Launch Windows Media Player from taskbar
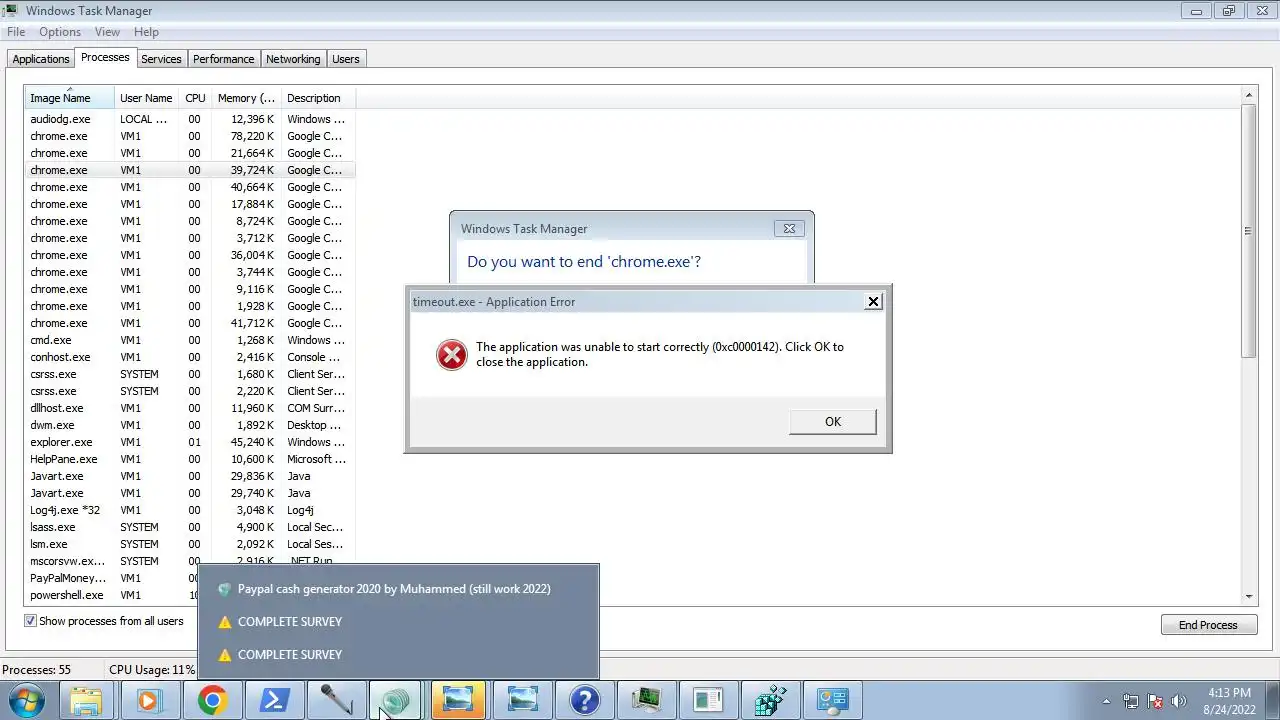 coord(149,700)
